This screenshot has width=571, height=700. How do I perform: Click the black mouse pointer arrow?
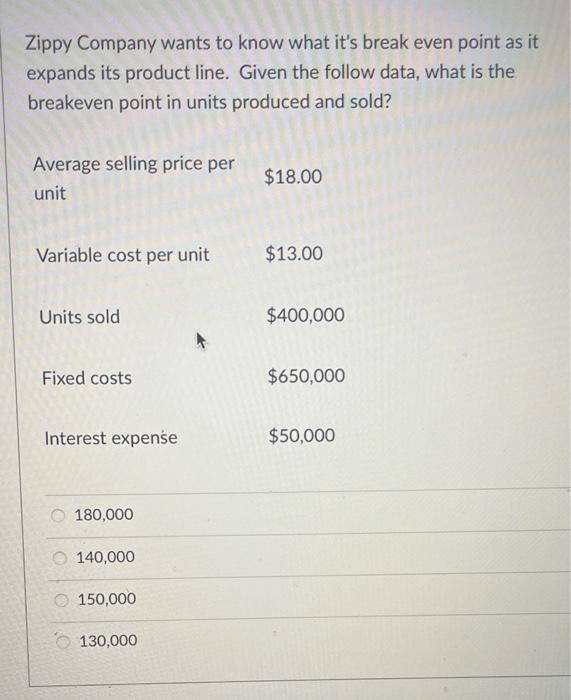point(201,341)
